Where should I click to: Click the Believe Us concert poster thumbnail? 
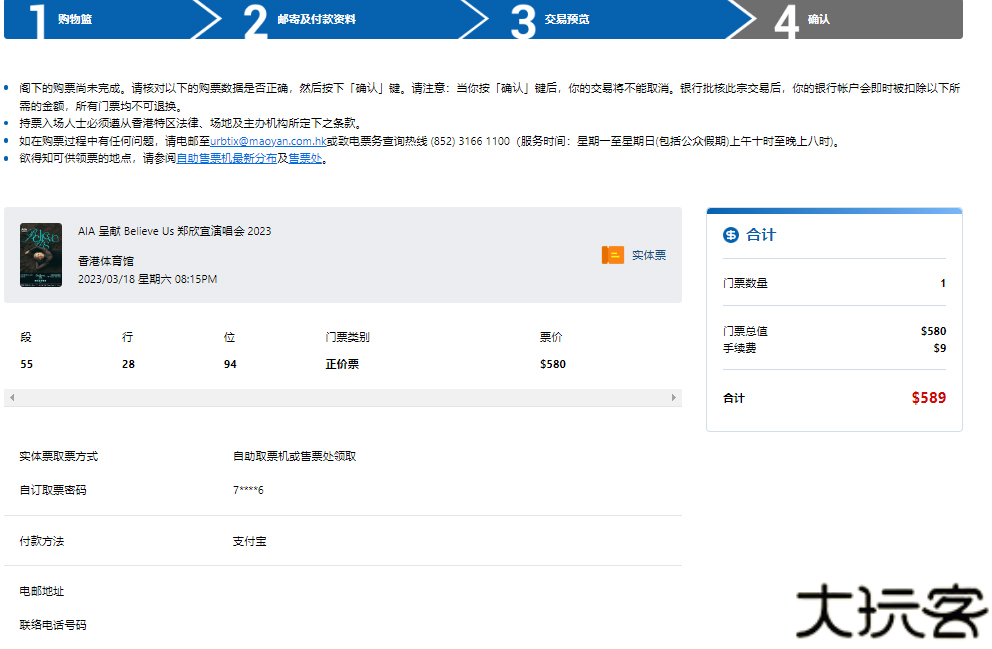pyautogui.click(x=41, y=255)
